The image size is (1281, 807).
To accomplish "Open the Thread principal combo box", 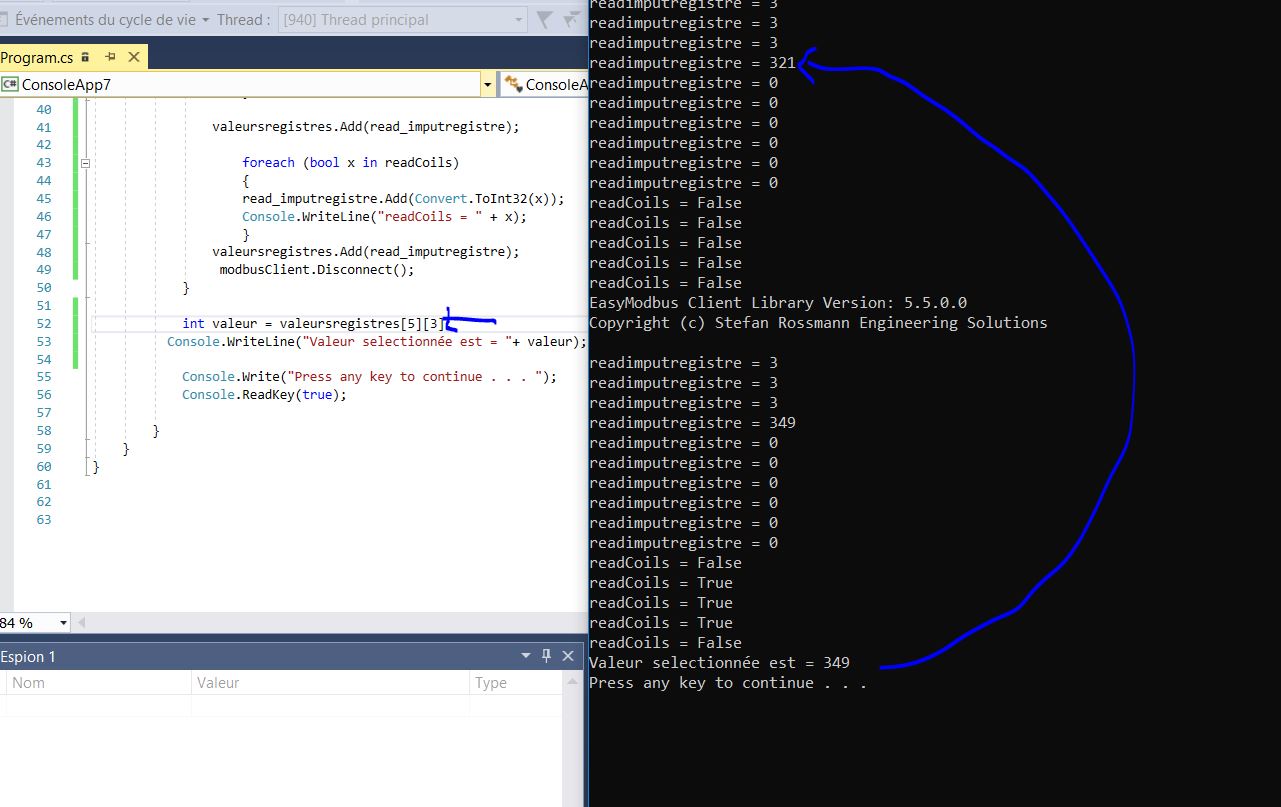I will tap(403, 19).
